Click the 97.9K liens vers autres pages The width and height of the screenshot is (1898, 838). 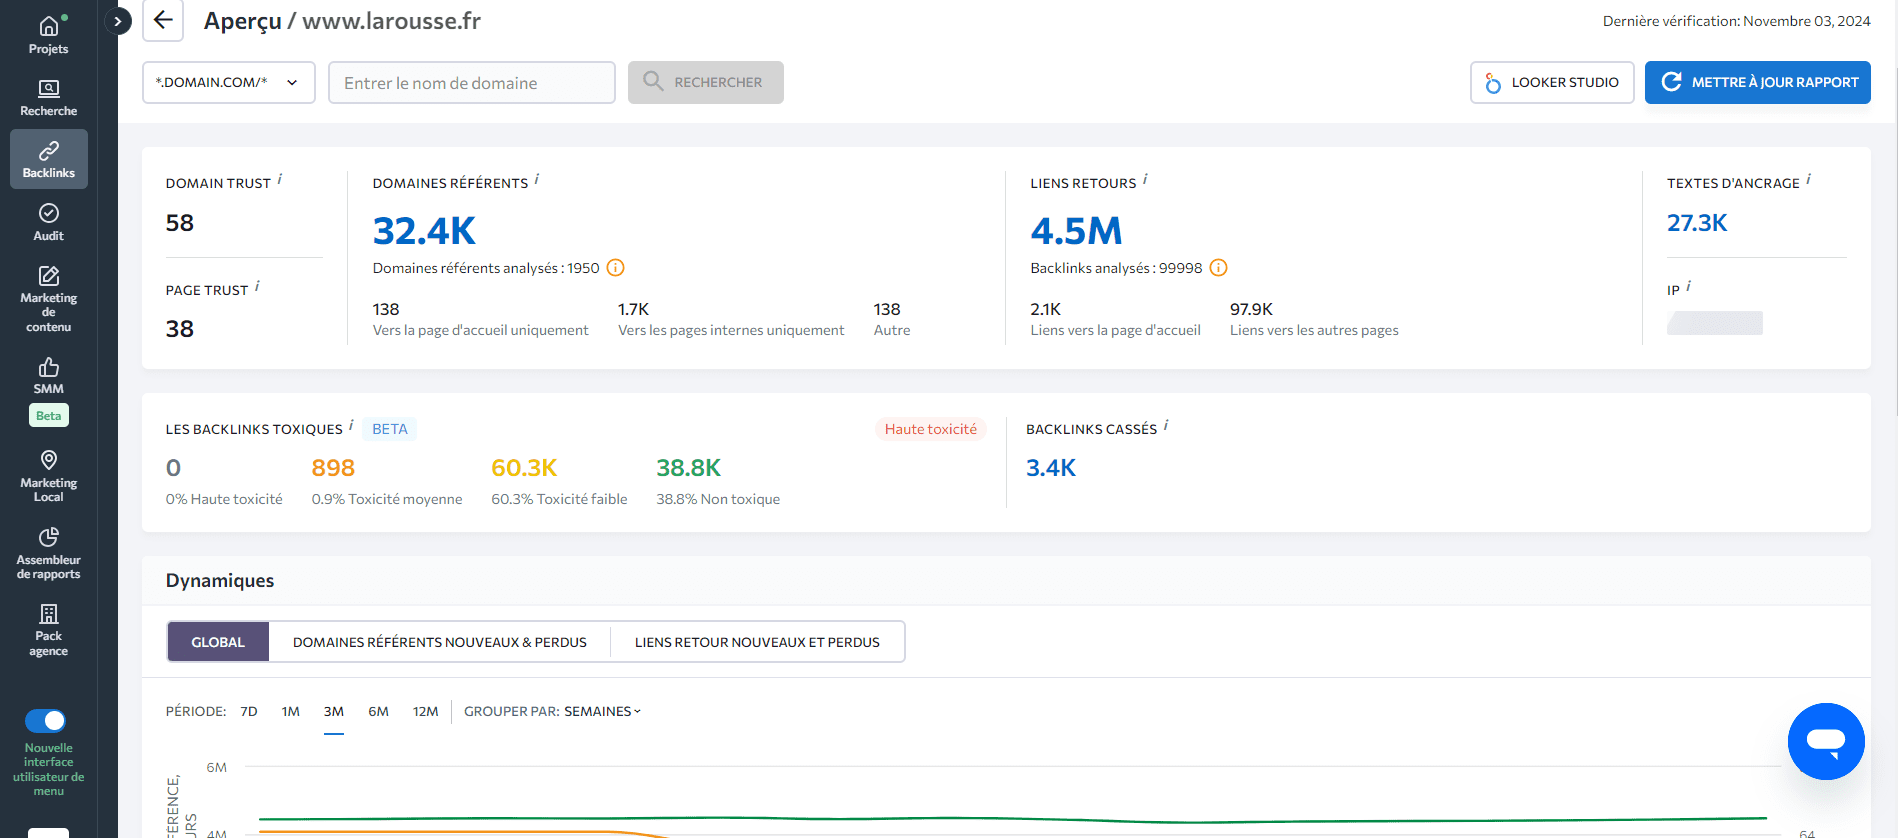pyautogui.click(x=1251, y=309)
